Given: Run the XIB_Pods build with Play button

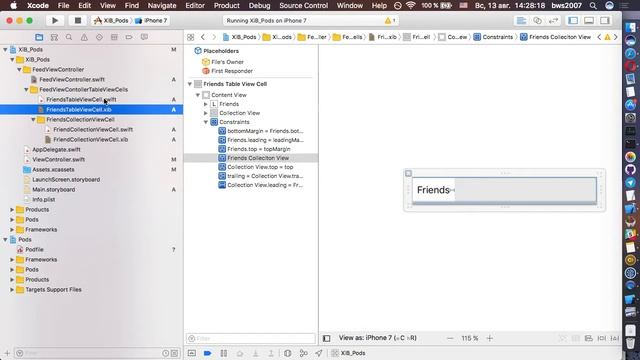Looking at the screenshot, I should pos(55,20).
